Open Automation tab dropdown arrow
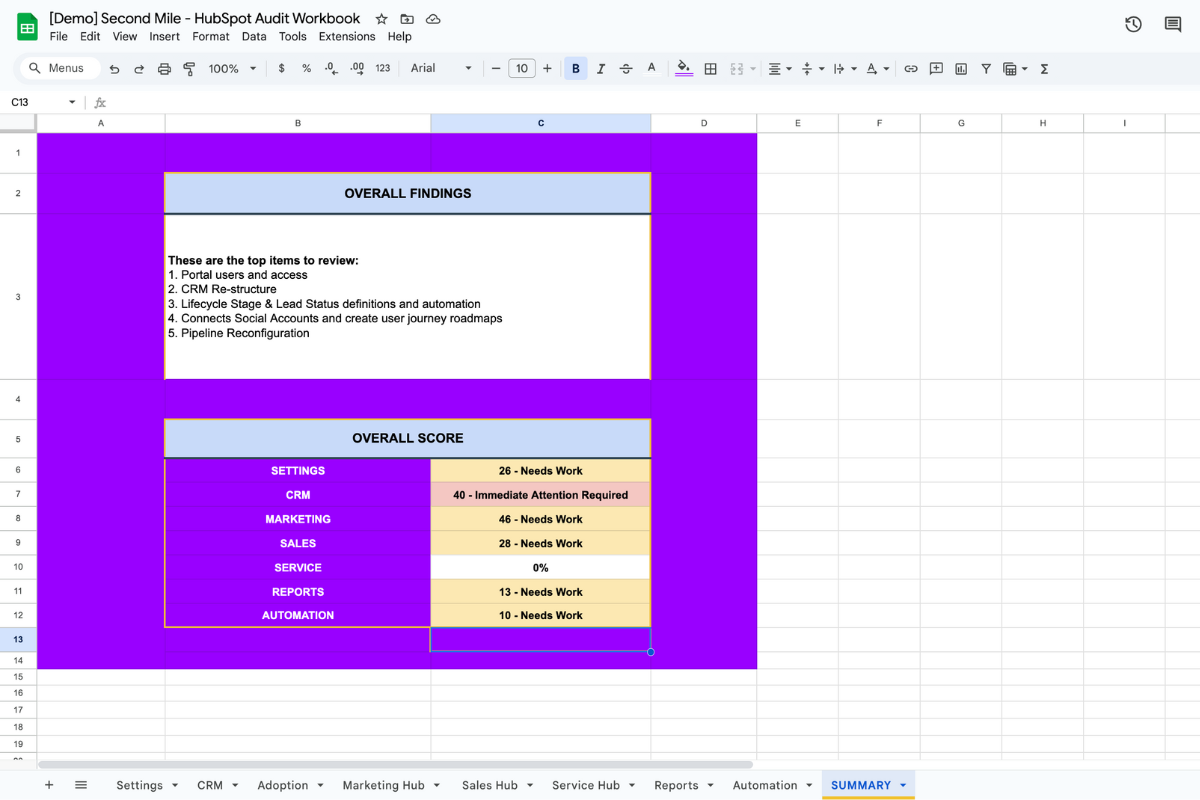The height and width of the screenshot is (800, 1200). [810, 785]
